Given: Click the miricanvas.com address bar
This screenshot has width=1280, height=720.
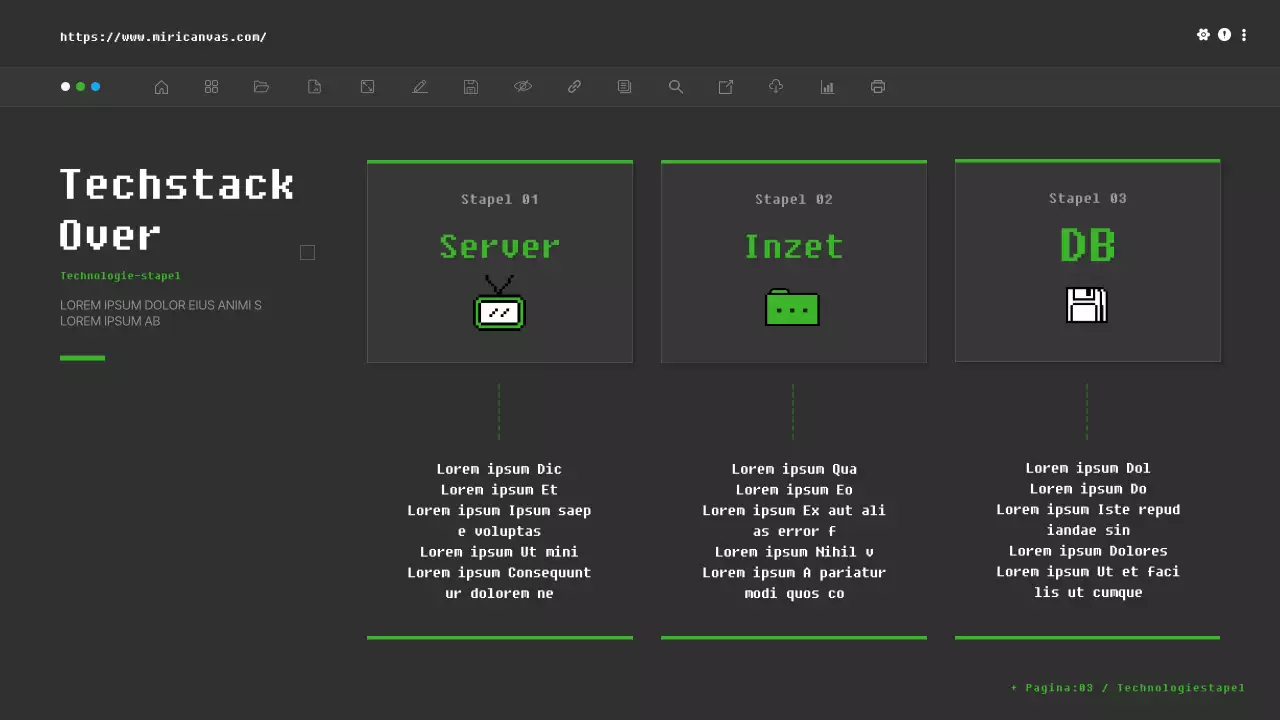Looking at the screenshot, I should click(x=163, y=36).
